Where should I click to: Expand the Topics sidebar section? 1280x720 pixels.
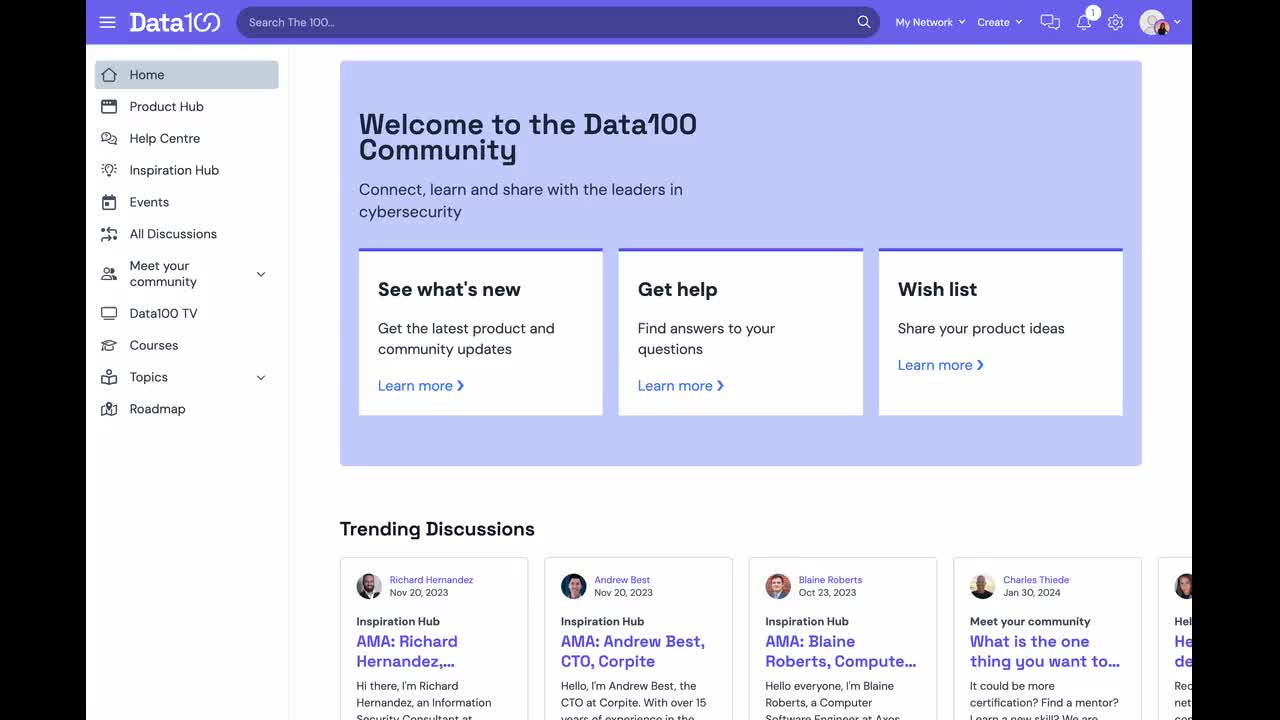261,377
